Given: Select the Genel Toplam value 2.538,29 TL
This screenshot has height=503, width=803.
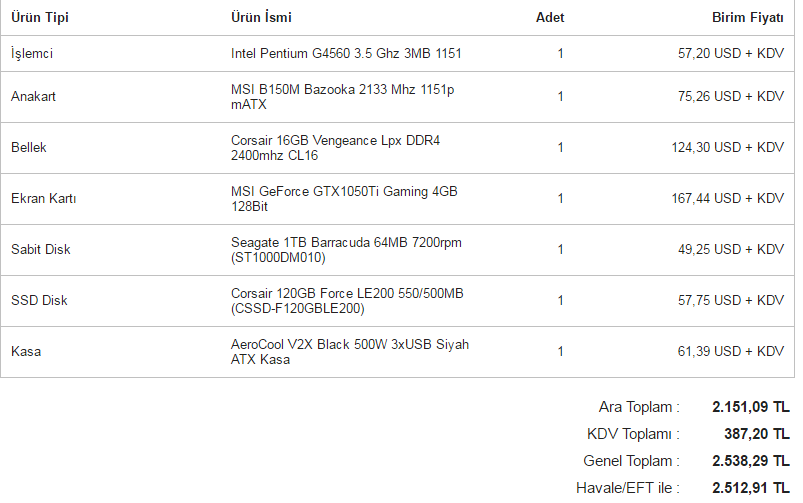Looking at the screenshot, I should (750, 462).
